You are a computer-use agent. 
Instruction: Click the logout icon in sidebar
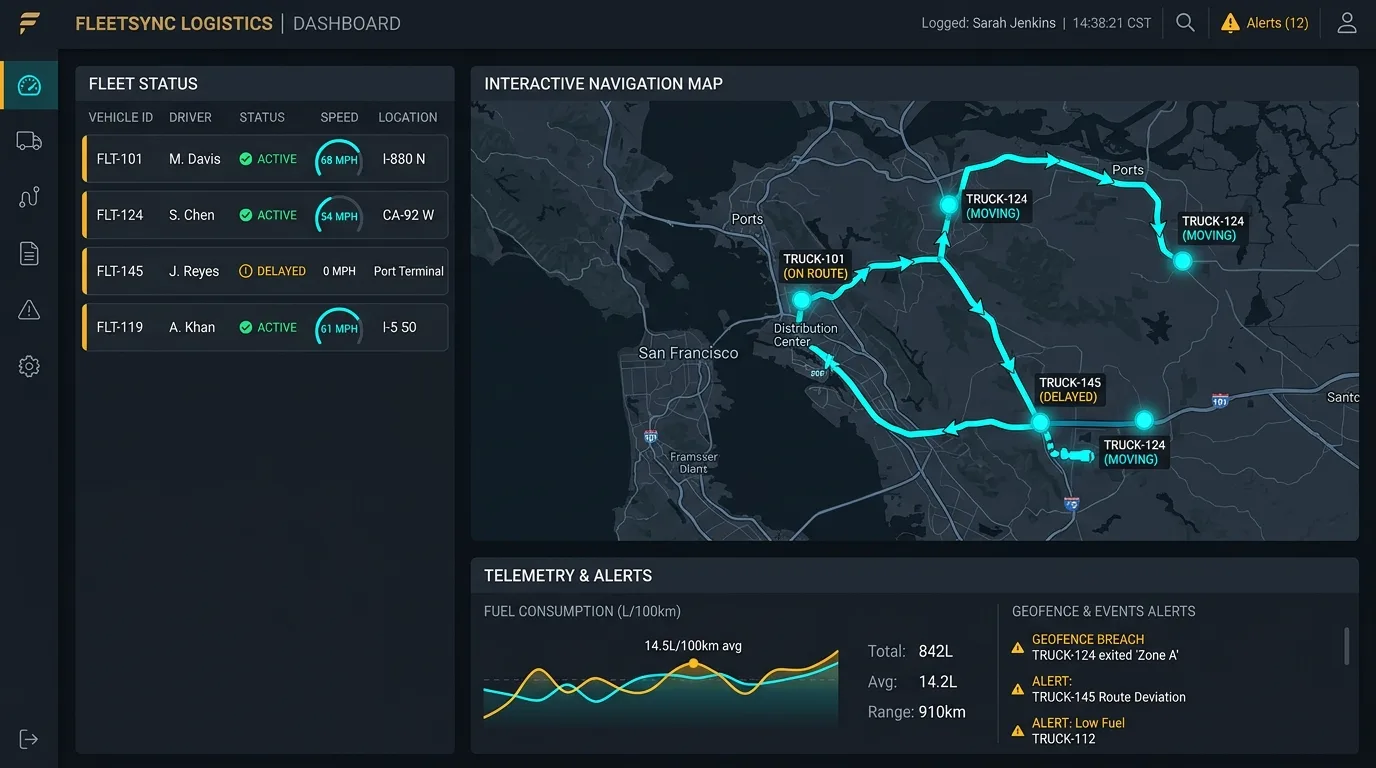click(29, 739)
